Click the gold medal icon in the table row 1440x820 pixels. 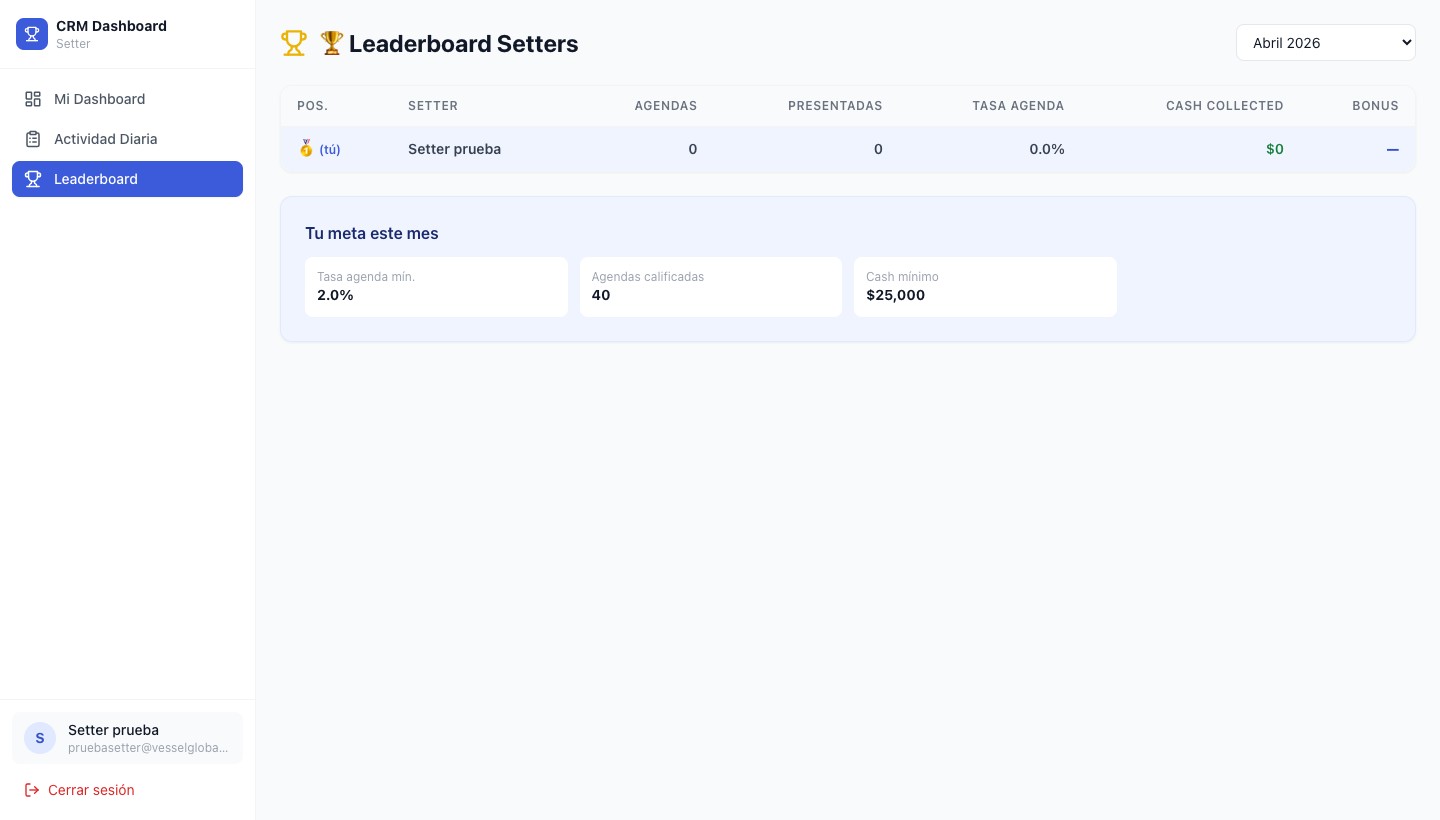pos(306,148)
